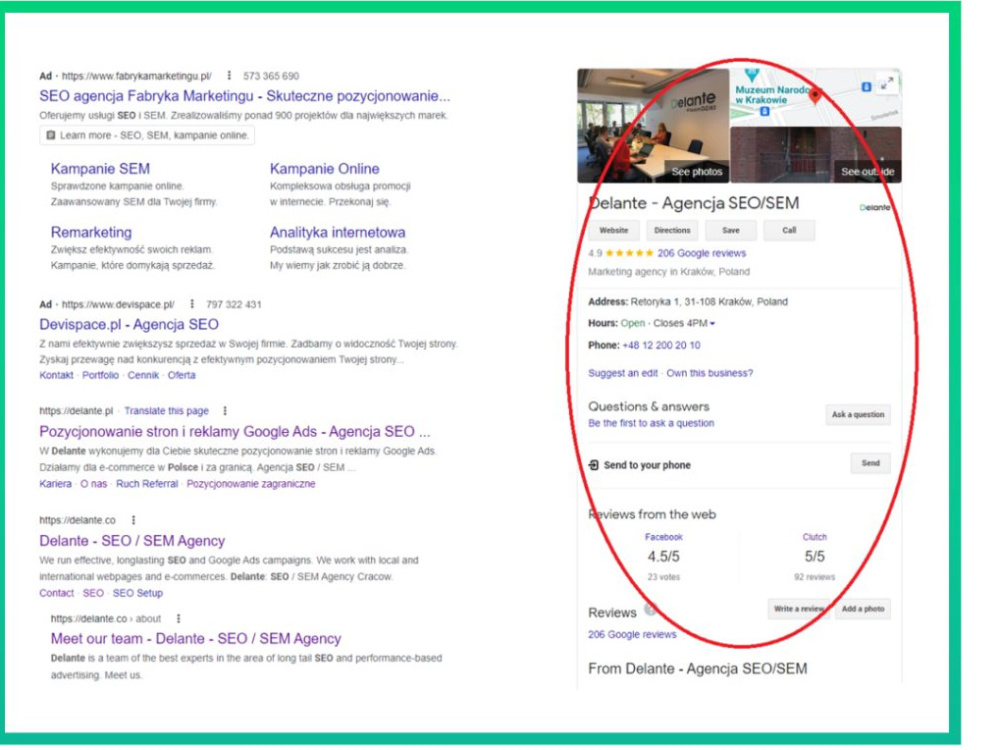The width and height of the screenshot is (1000, 750).
Task: Expand the opening hours dropdown arrow
Action: pos(712,323)
